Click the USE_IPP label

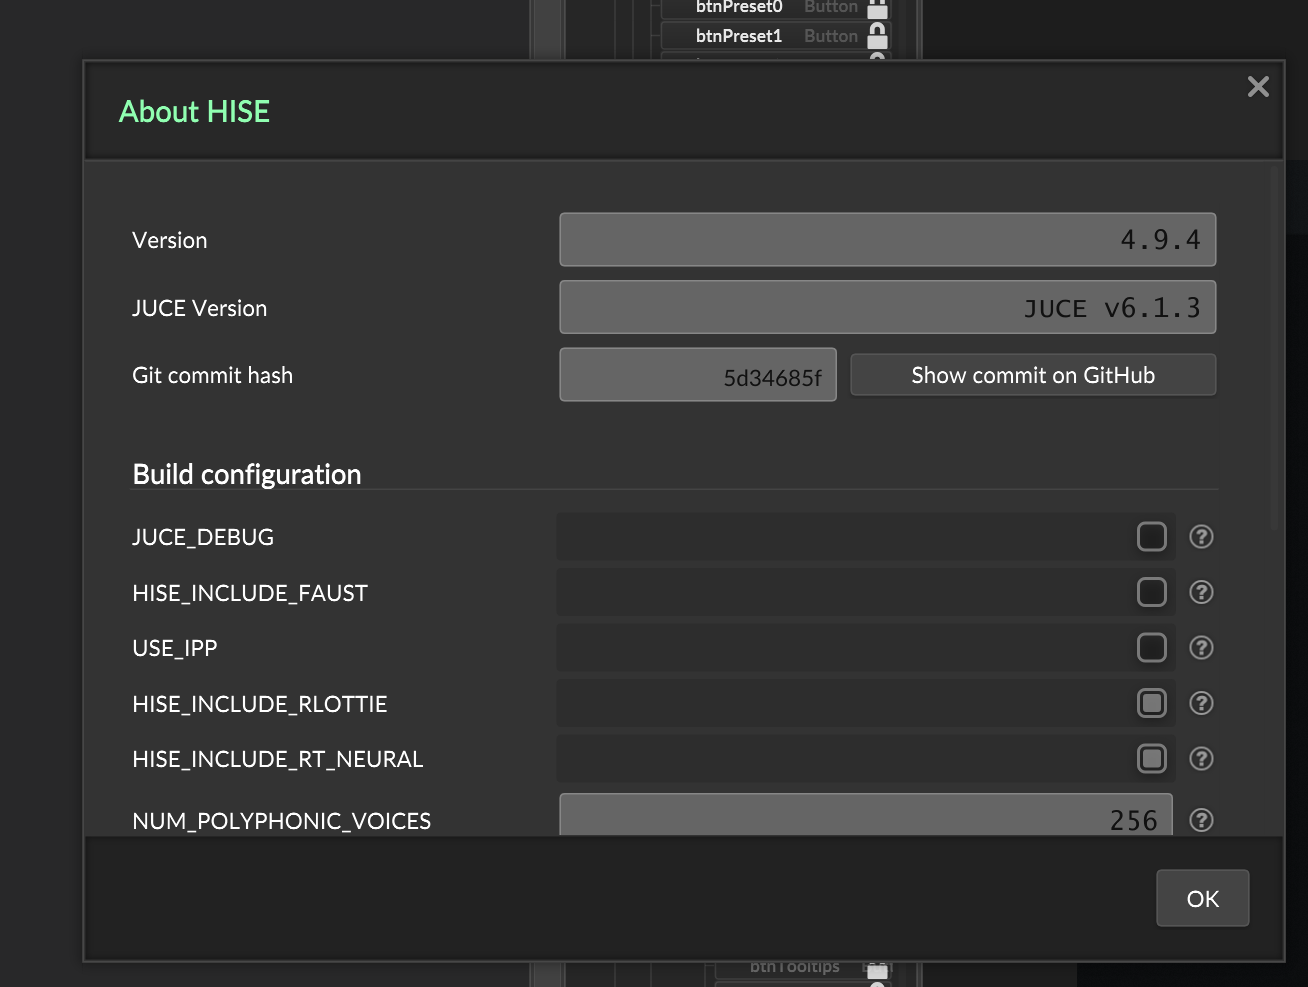[x=175, y=648]
